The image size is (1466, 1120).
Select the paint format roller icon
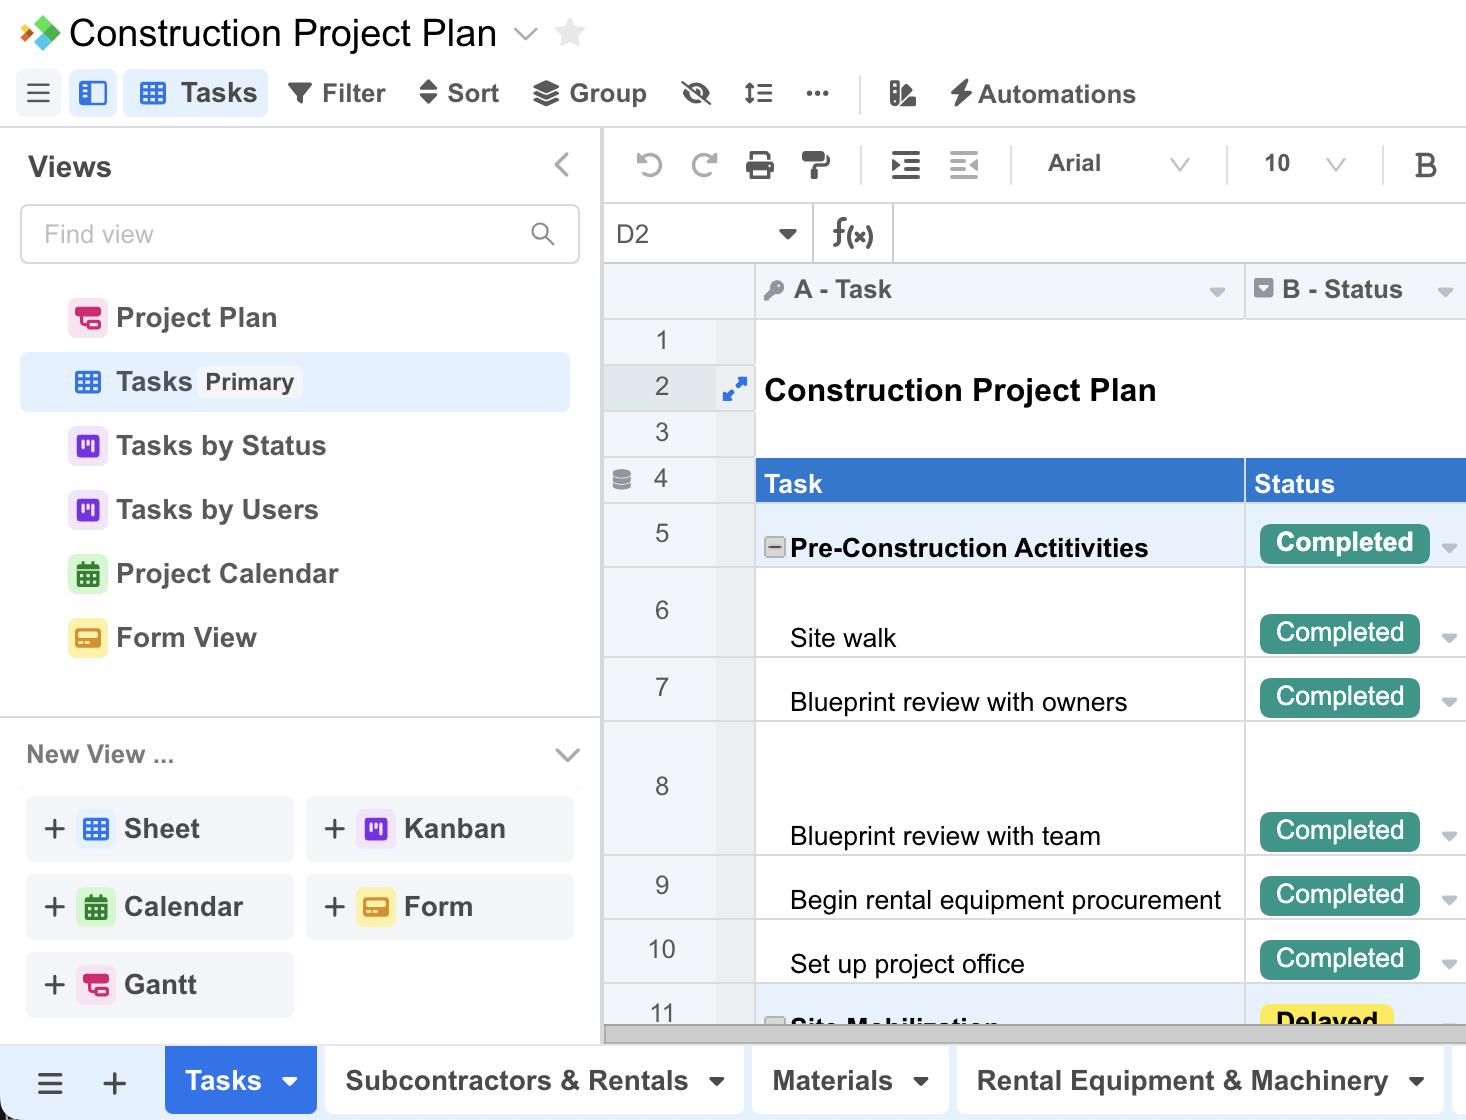[816, 164]
